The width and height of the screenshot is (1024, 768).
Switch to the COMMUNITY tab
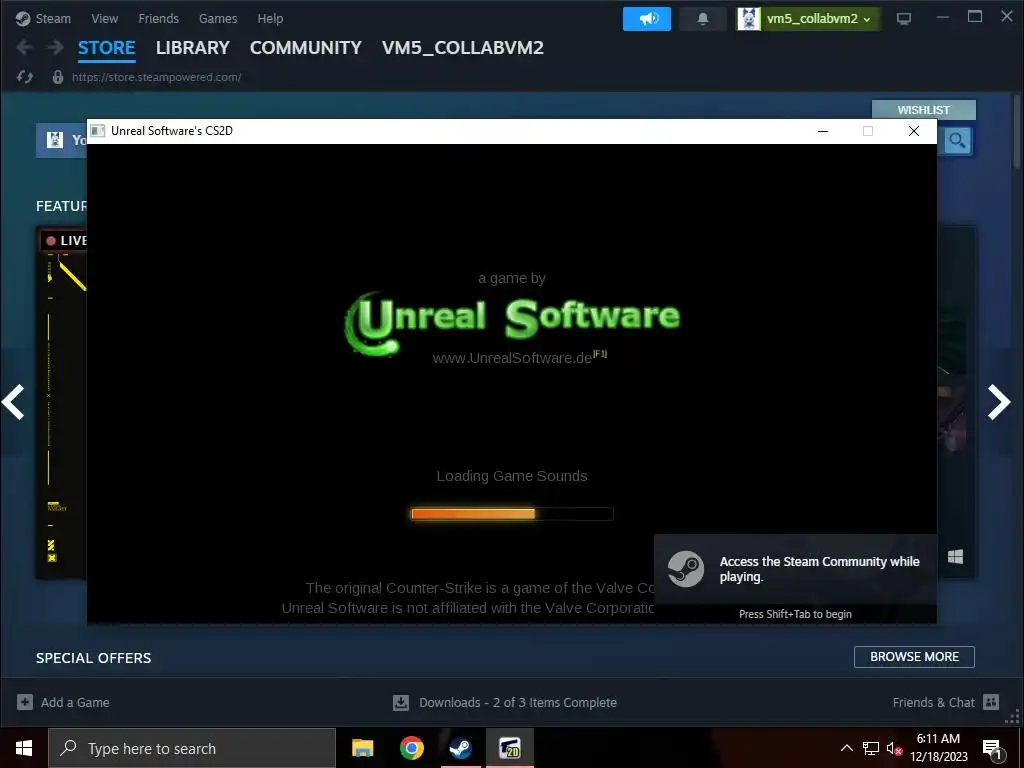coord(306,48)
